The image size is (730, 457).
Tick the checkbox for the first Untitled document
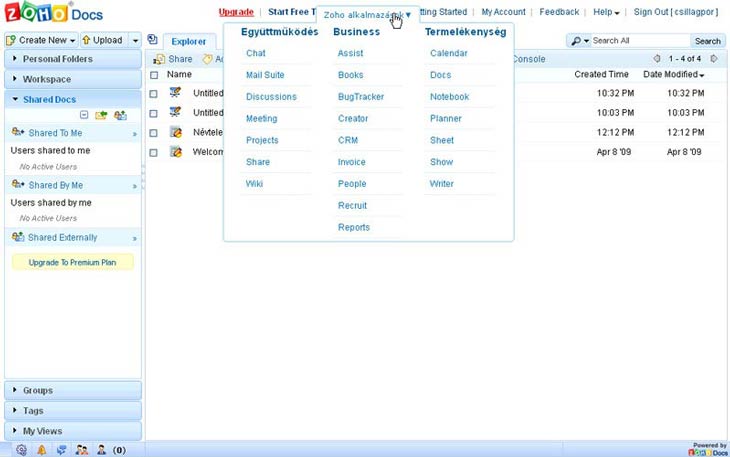154,93
